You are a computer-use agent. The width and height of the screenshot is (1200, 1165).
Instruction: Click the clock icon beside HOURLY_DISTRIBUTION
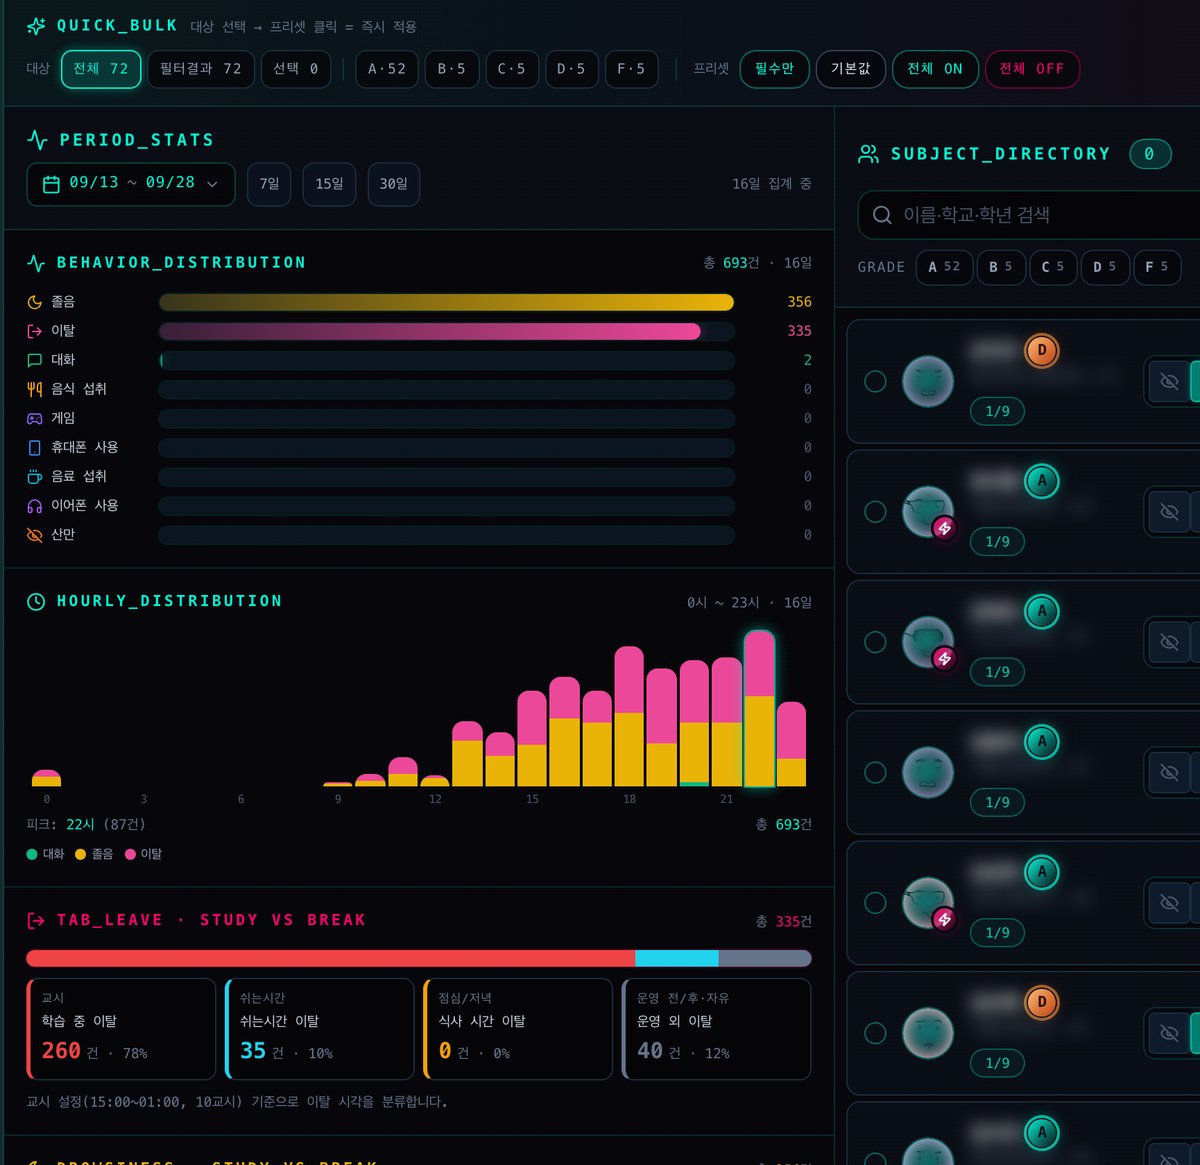point(36,601)
